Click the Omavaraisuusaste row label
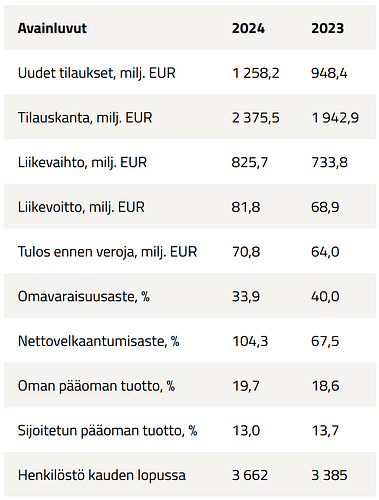The width and height of the screenshot is (379, 500). pyautogui.click(x=84, y=296)
